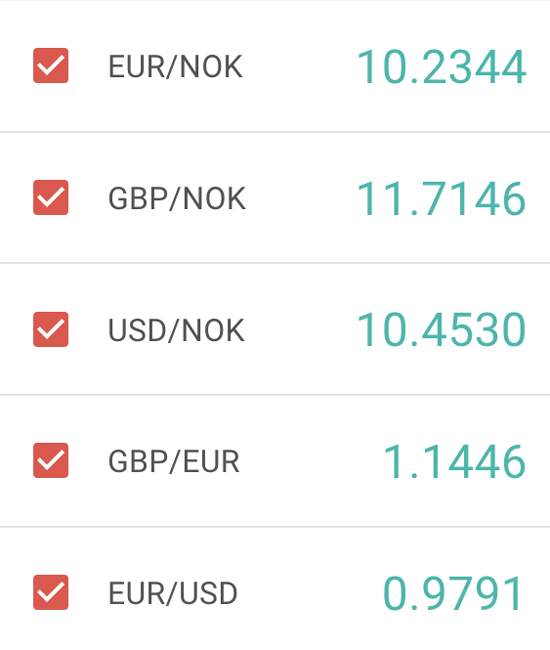Click the 0.9791 rate figure

click(453, 593)
